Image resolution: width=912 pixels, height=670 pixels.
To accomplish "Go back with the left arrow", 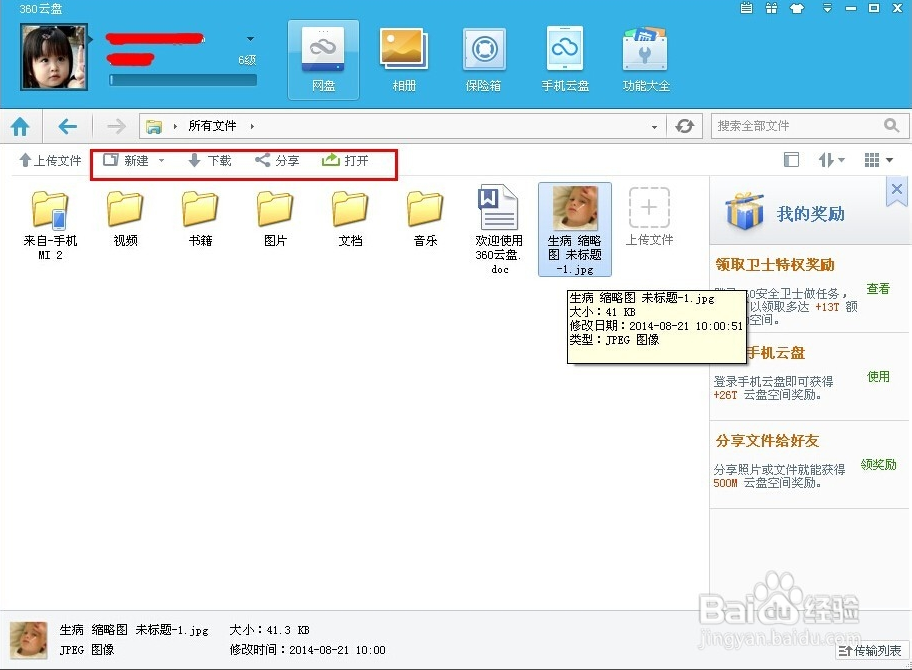I will [67, 126].
